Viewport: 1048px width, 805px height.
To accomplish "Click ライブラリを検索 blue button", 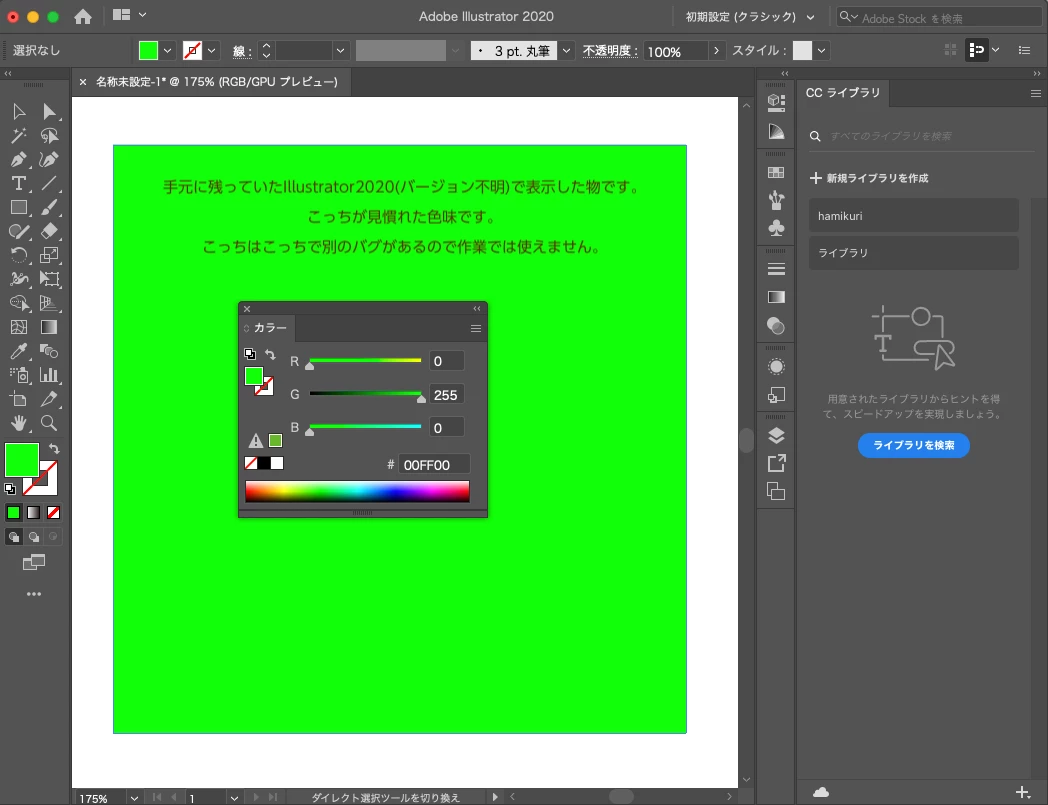I will pos(914,445).
